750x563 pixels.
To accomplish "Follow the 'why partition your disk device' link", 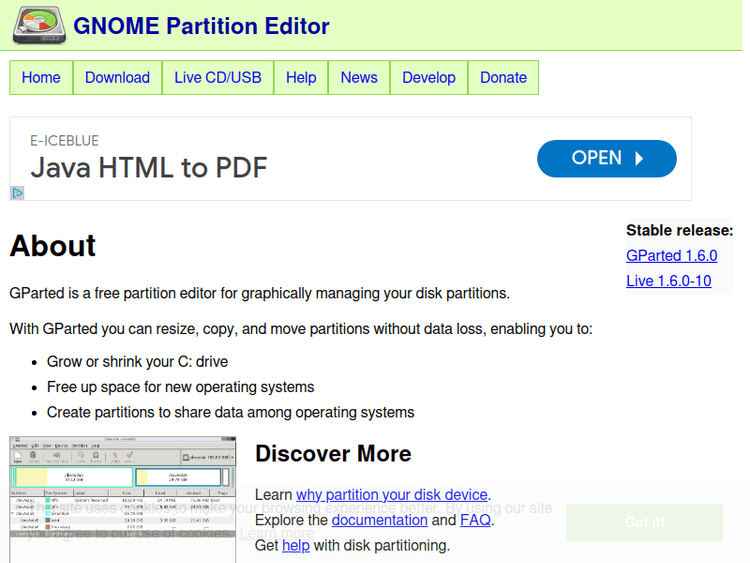I will click(x=392, y=495).
